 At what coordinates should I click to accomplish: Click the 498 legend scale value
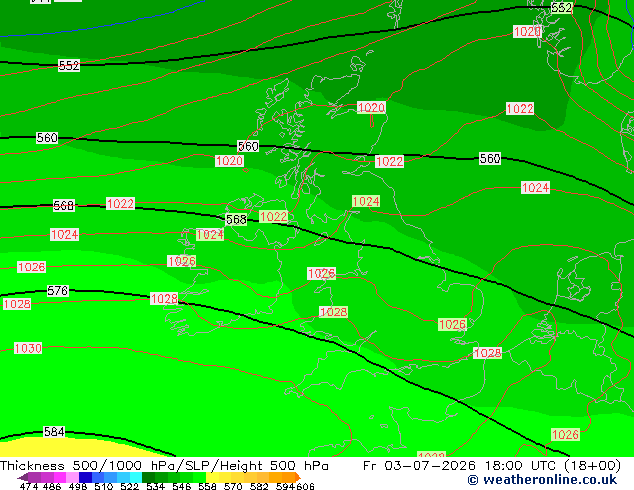[78, 486]
